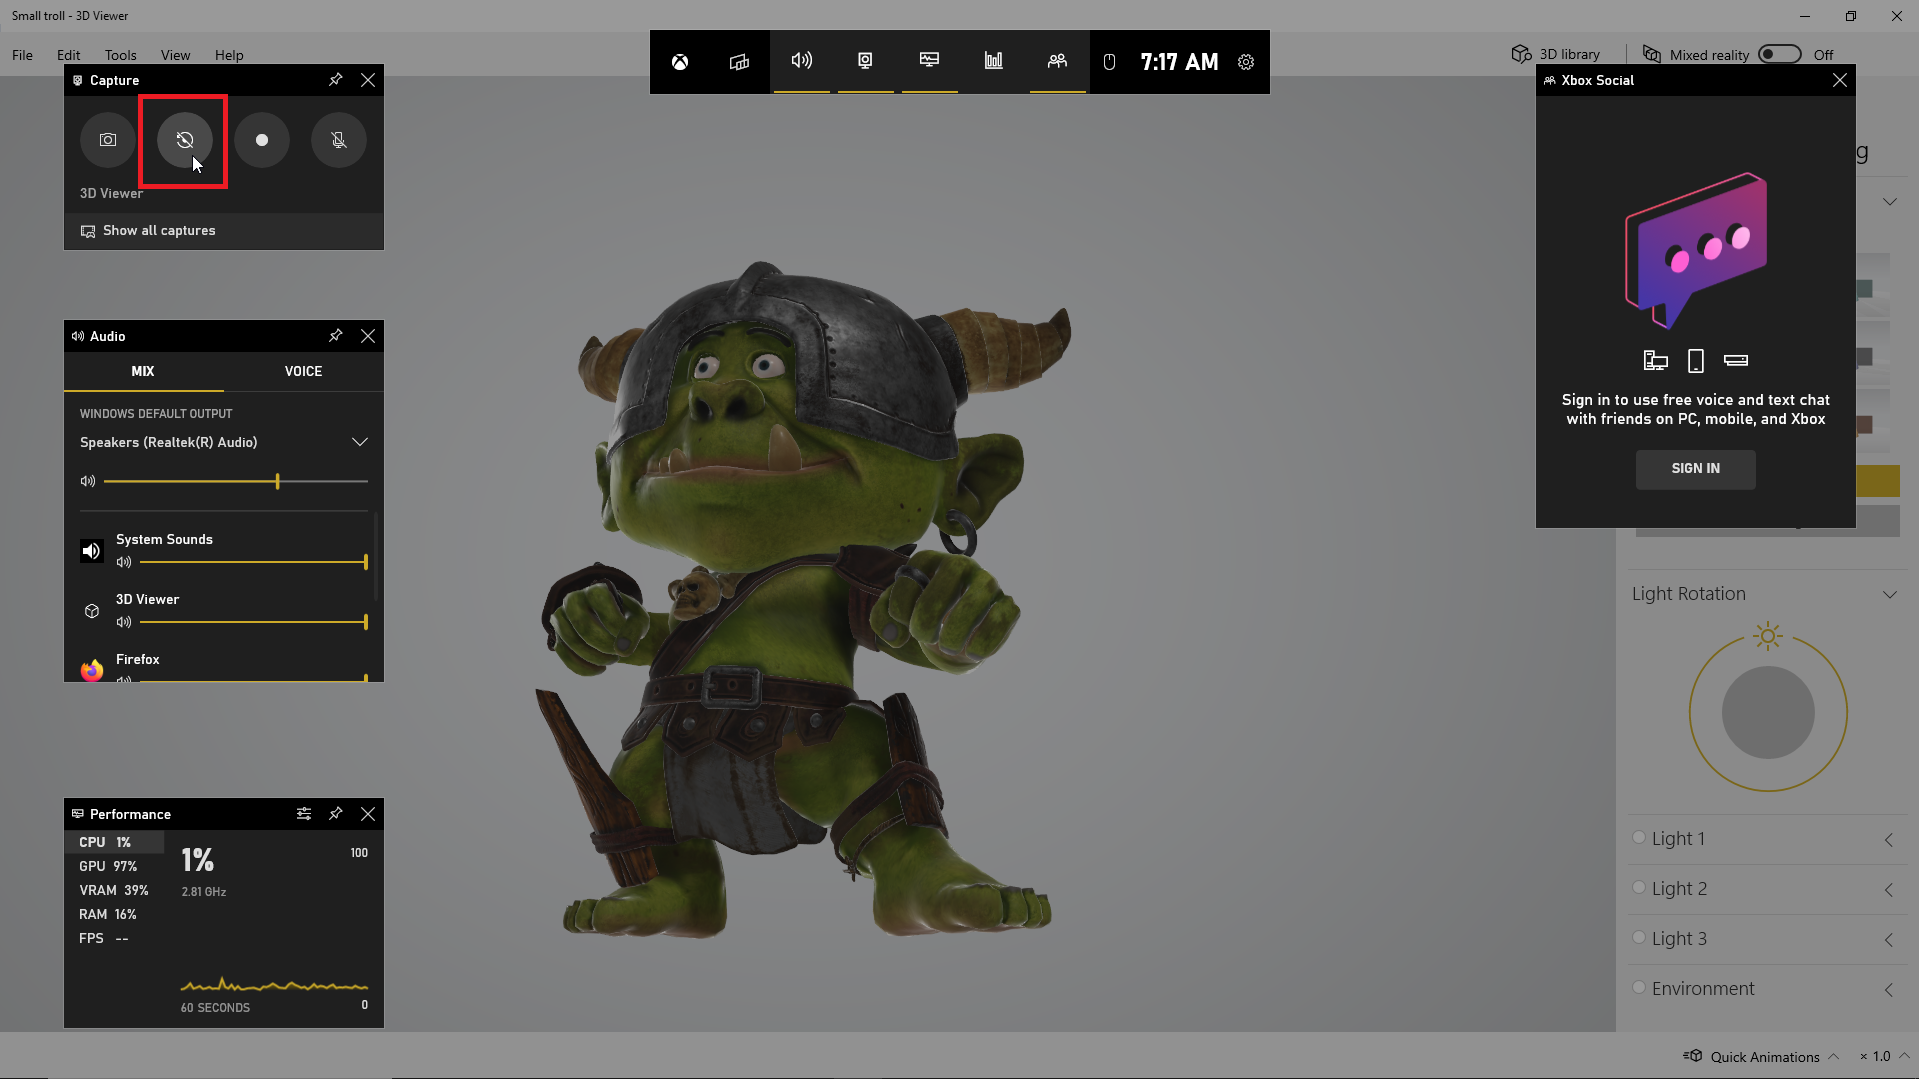This screenshot has height=1079, width=1919.
Task: Adjust System Sounds volume slider
Action: click(254, 562)
